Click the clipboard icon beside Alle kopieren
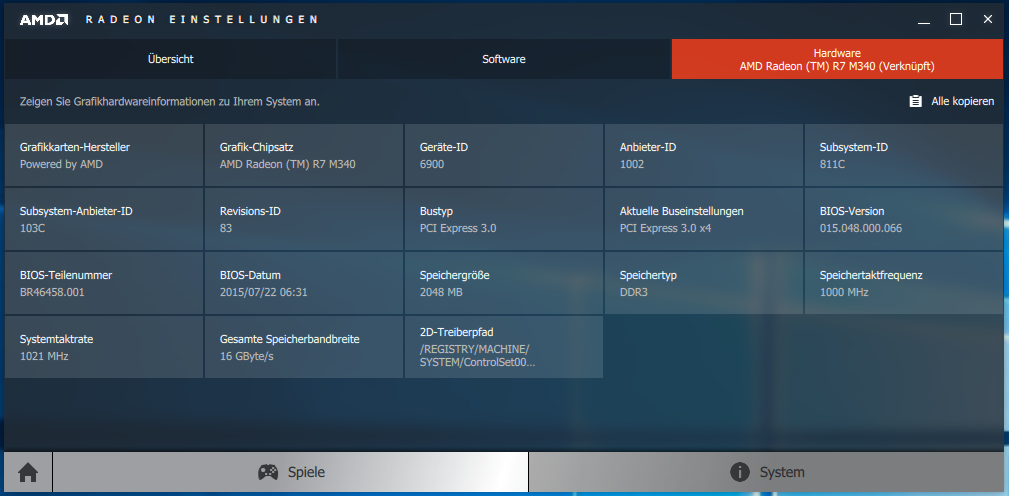 (915, 102)
